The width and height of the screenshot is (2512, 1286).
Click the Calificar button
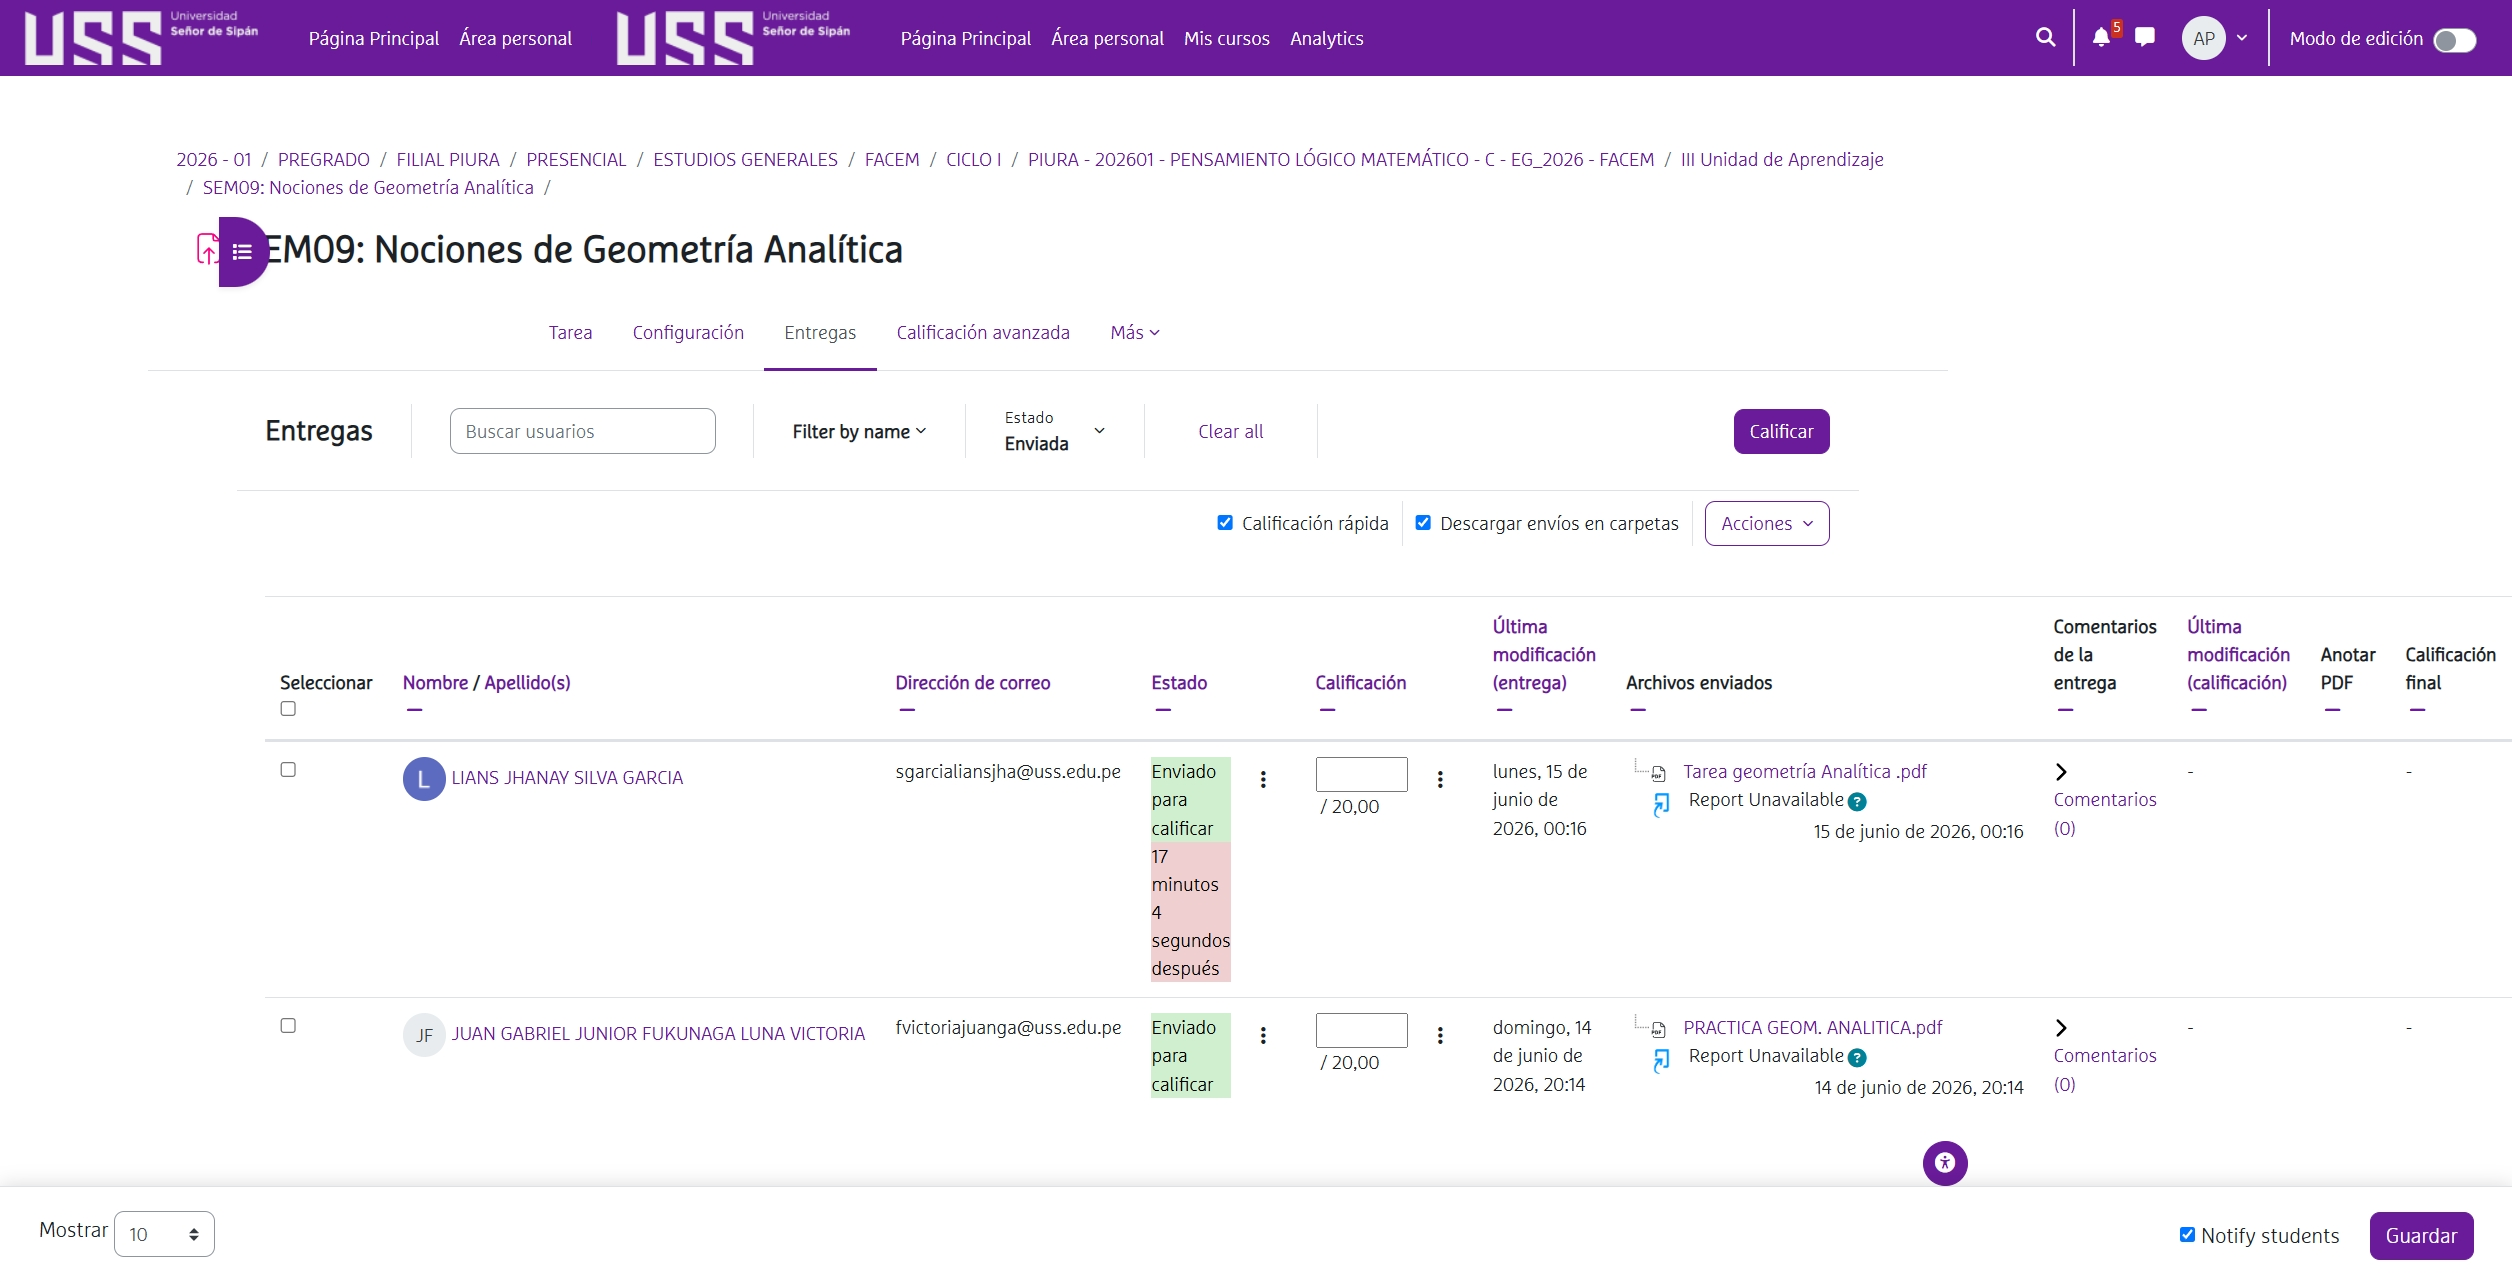click(1781, 431)
